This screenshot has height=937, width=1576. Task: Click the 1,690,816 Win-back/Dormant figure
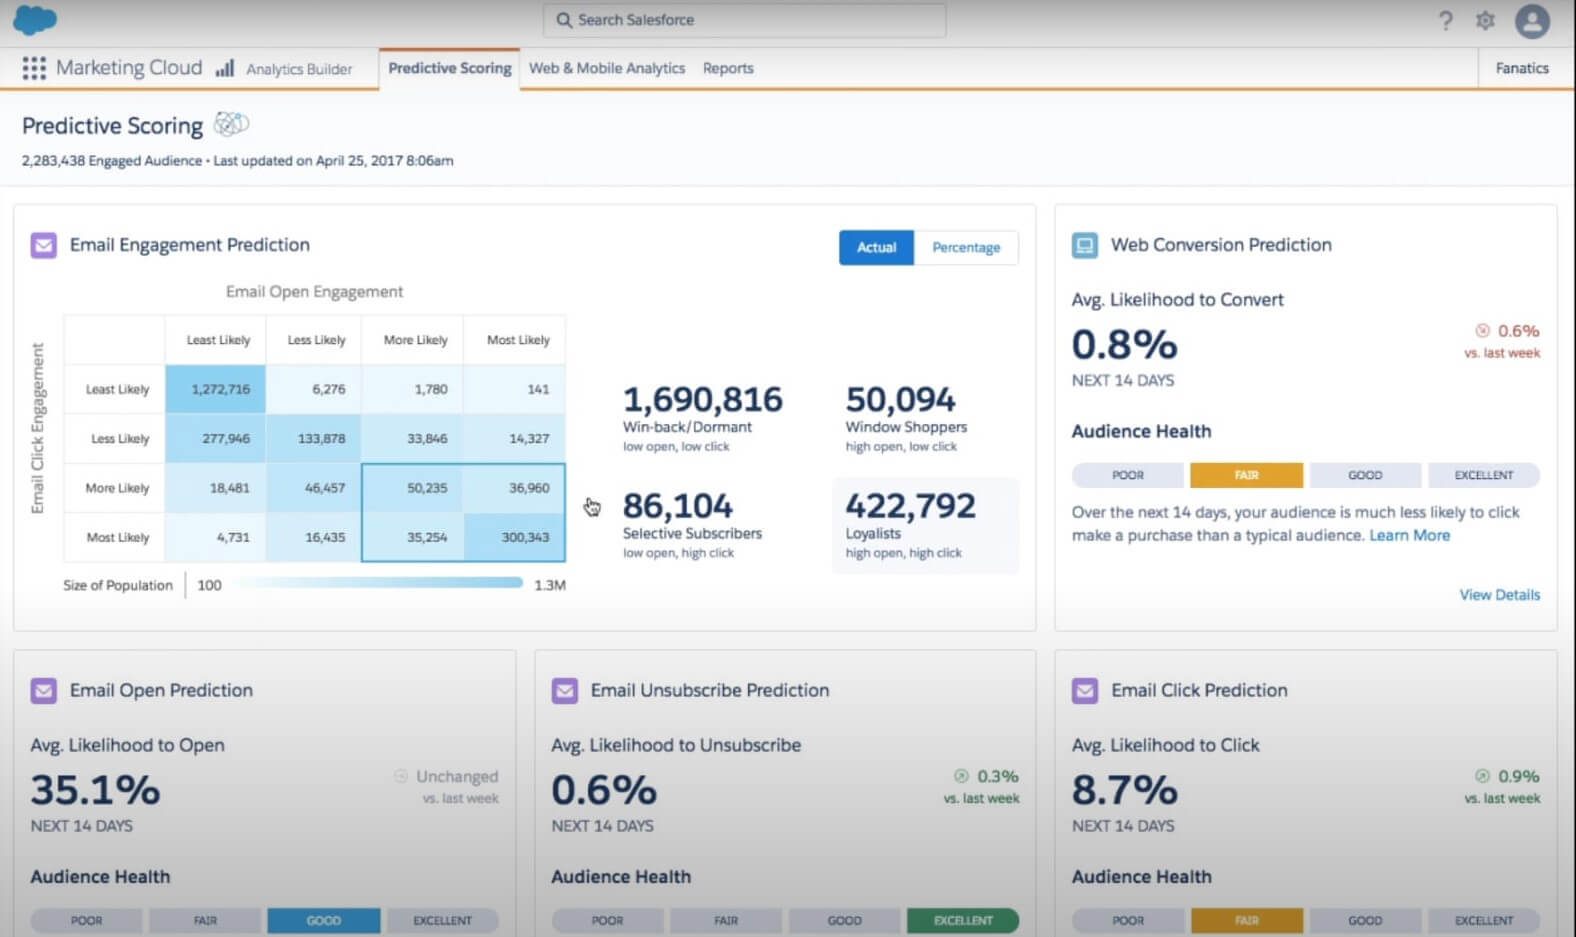tap(702, 399)
